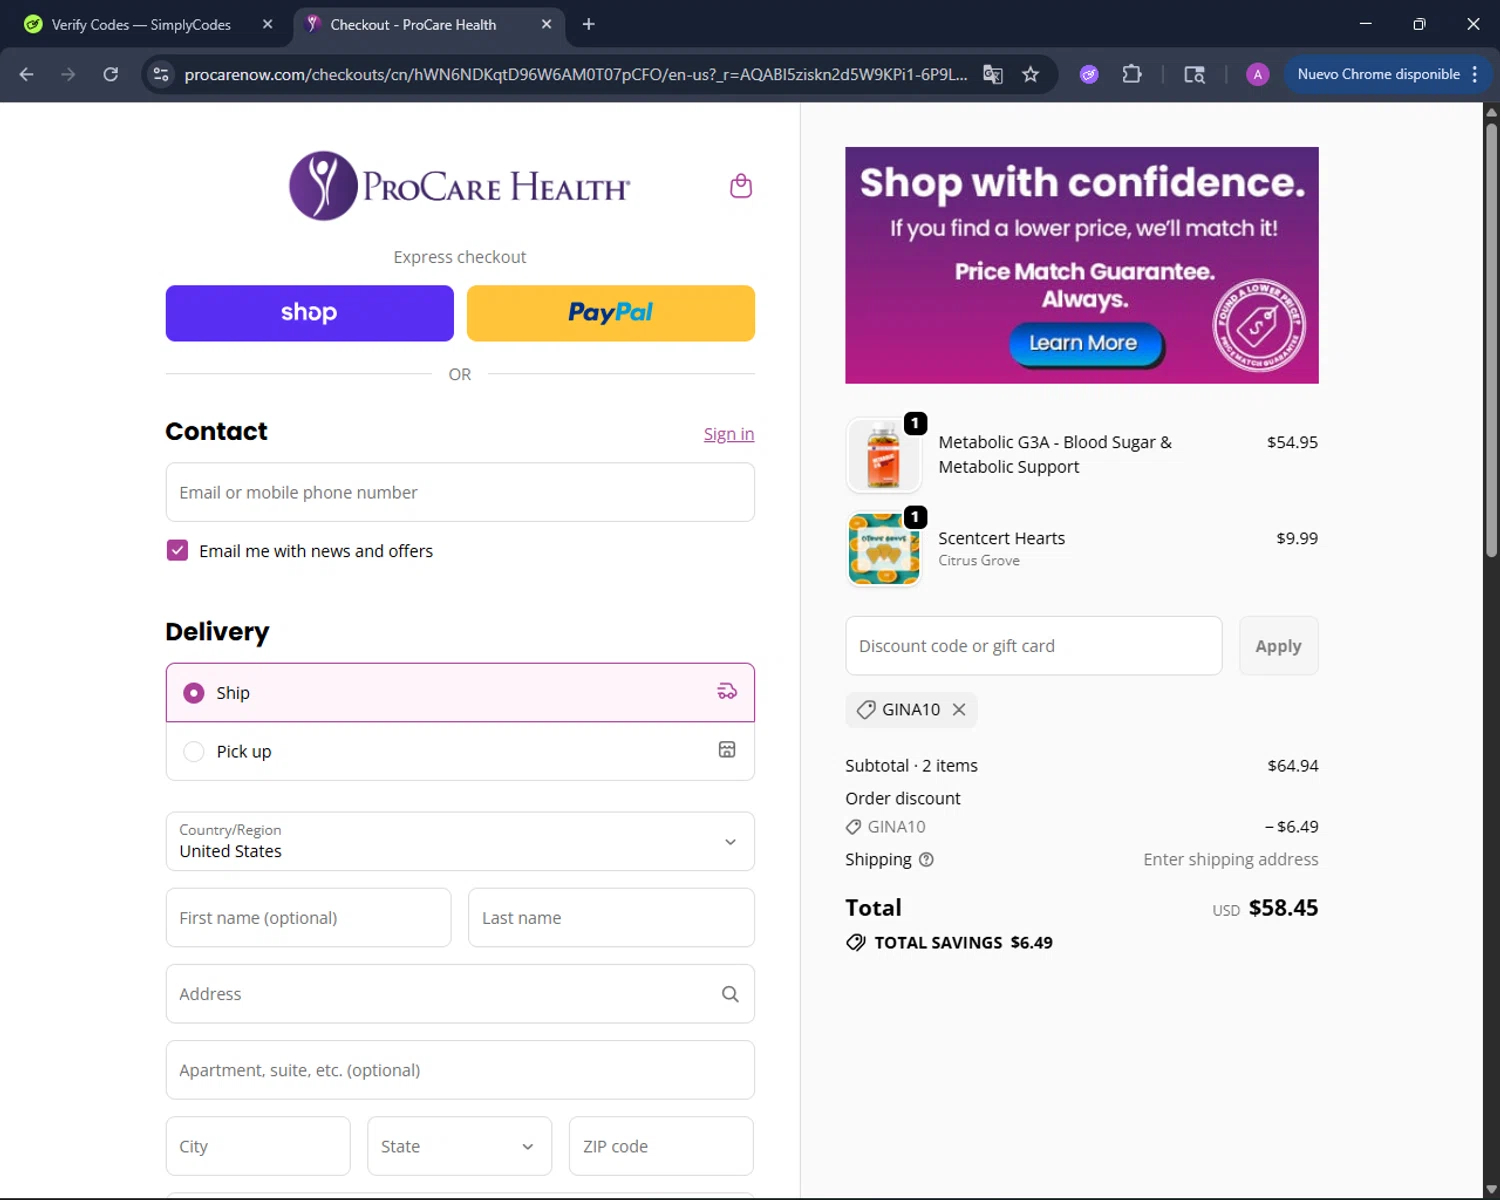
Task: Click the Metabolic G3A product thumbnail
Action: [883, 455]
